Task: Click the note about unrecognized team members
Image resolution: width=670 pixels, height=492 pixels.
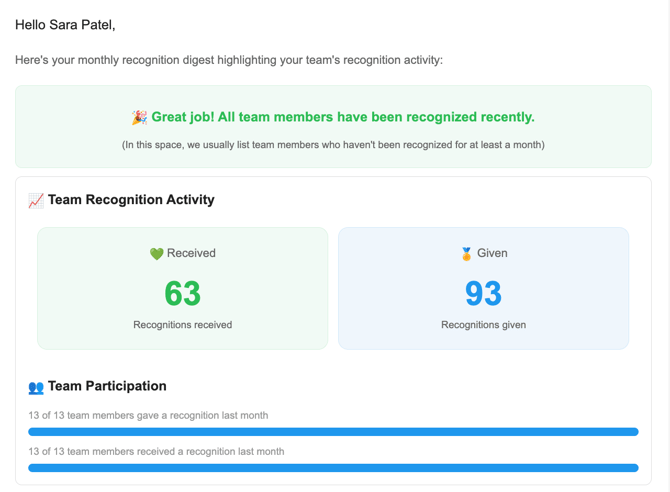Action: (333, 145)
